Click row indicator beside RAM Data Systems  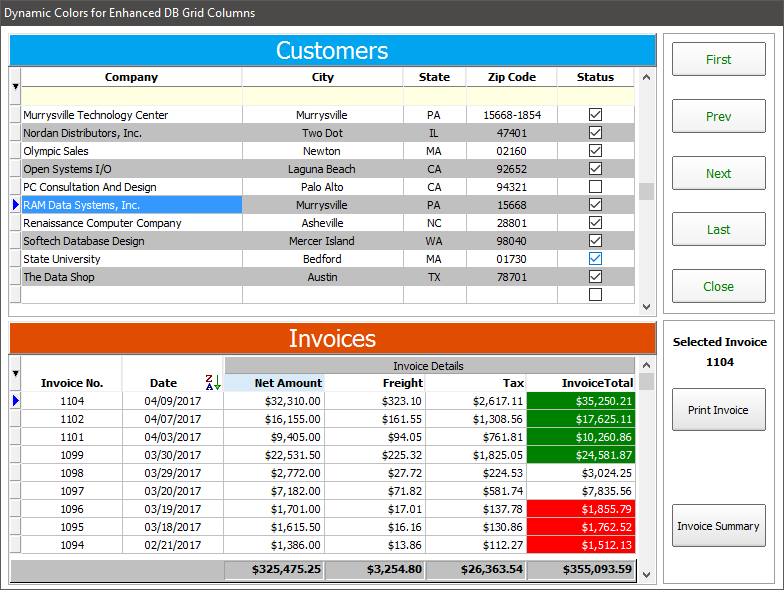15,205
